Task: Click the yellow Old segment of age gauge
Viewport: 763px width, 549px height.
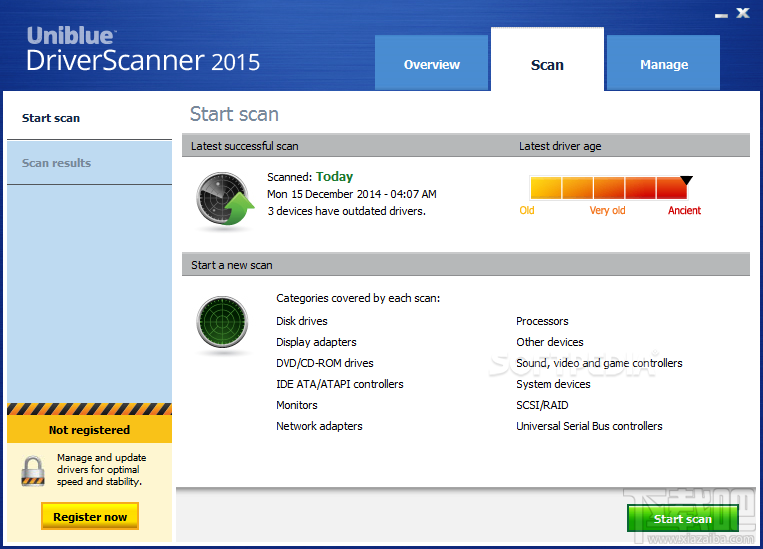Action: tap(545, 188)
